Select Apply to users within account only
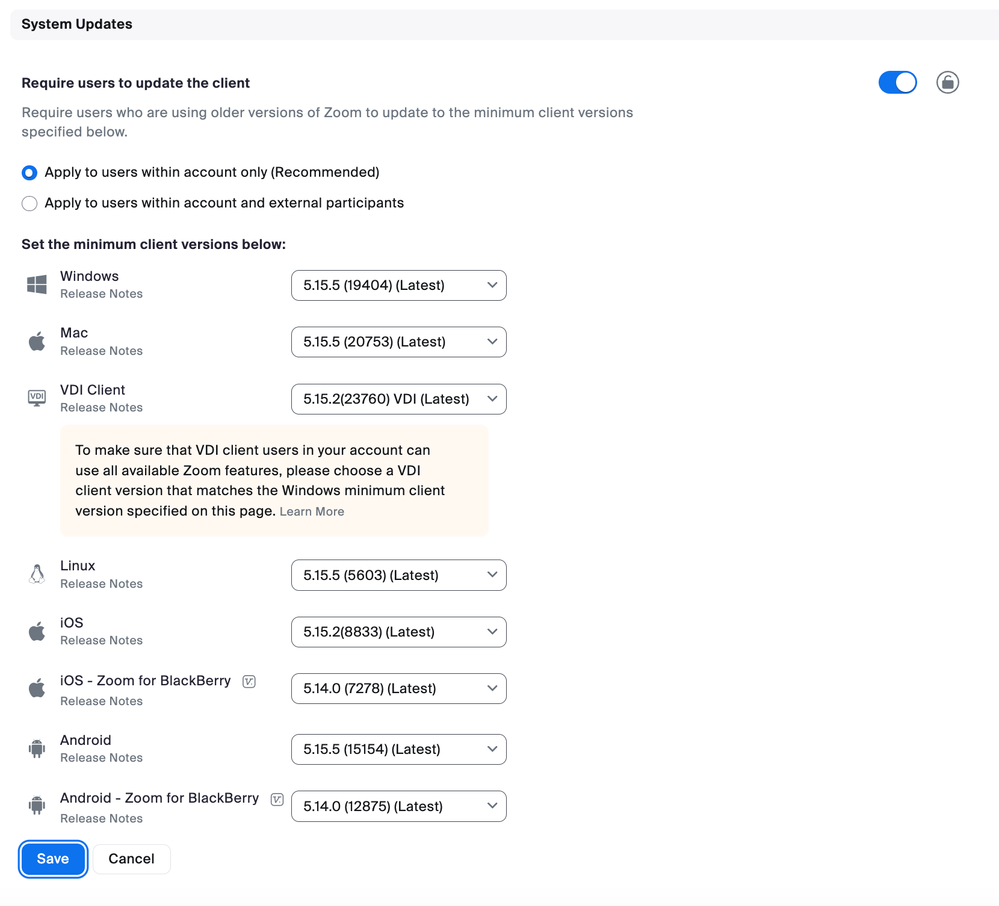The height and width of the screenshot is (906, 999). [x=30, y=173]
